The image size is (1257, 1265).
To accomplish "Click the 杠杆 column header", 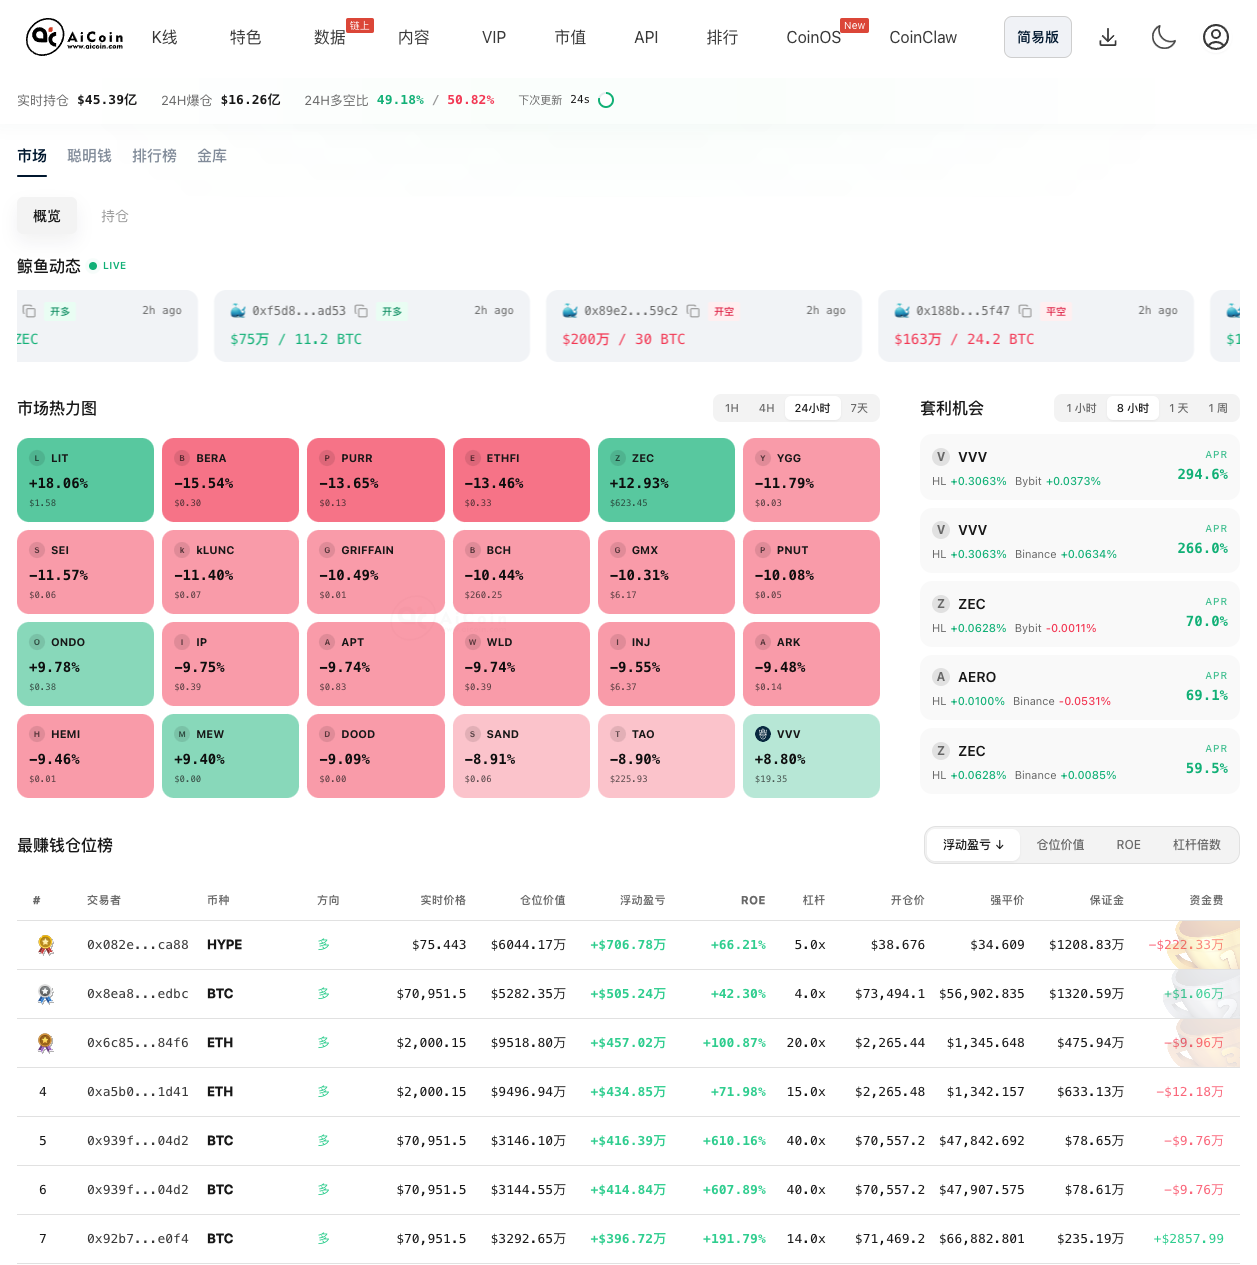I will pos(814,900).
